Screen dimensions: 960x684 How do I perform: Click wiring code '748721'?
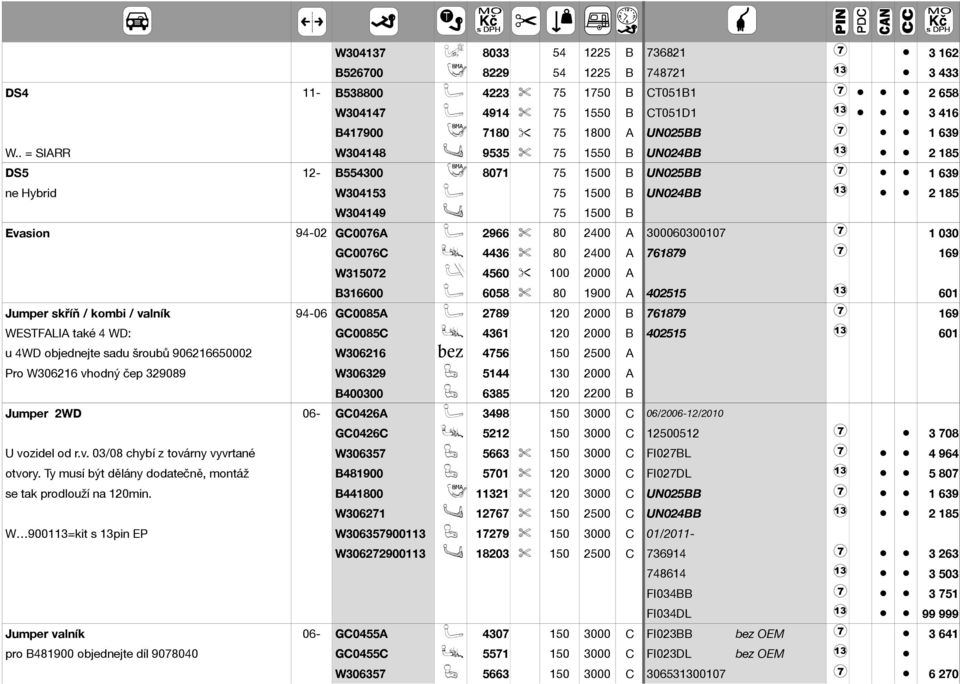pyautogui.click(x=666, y=73)
